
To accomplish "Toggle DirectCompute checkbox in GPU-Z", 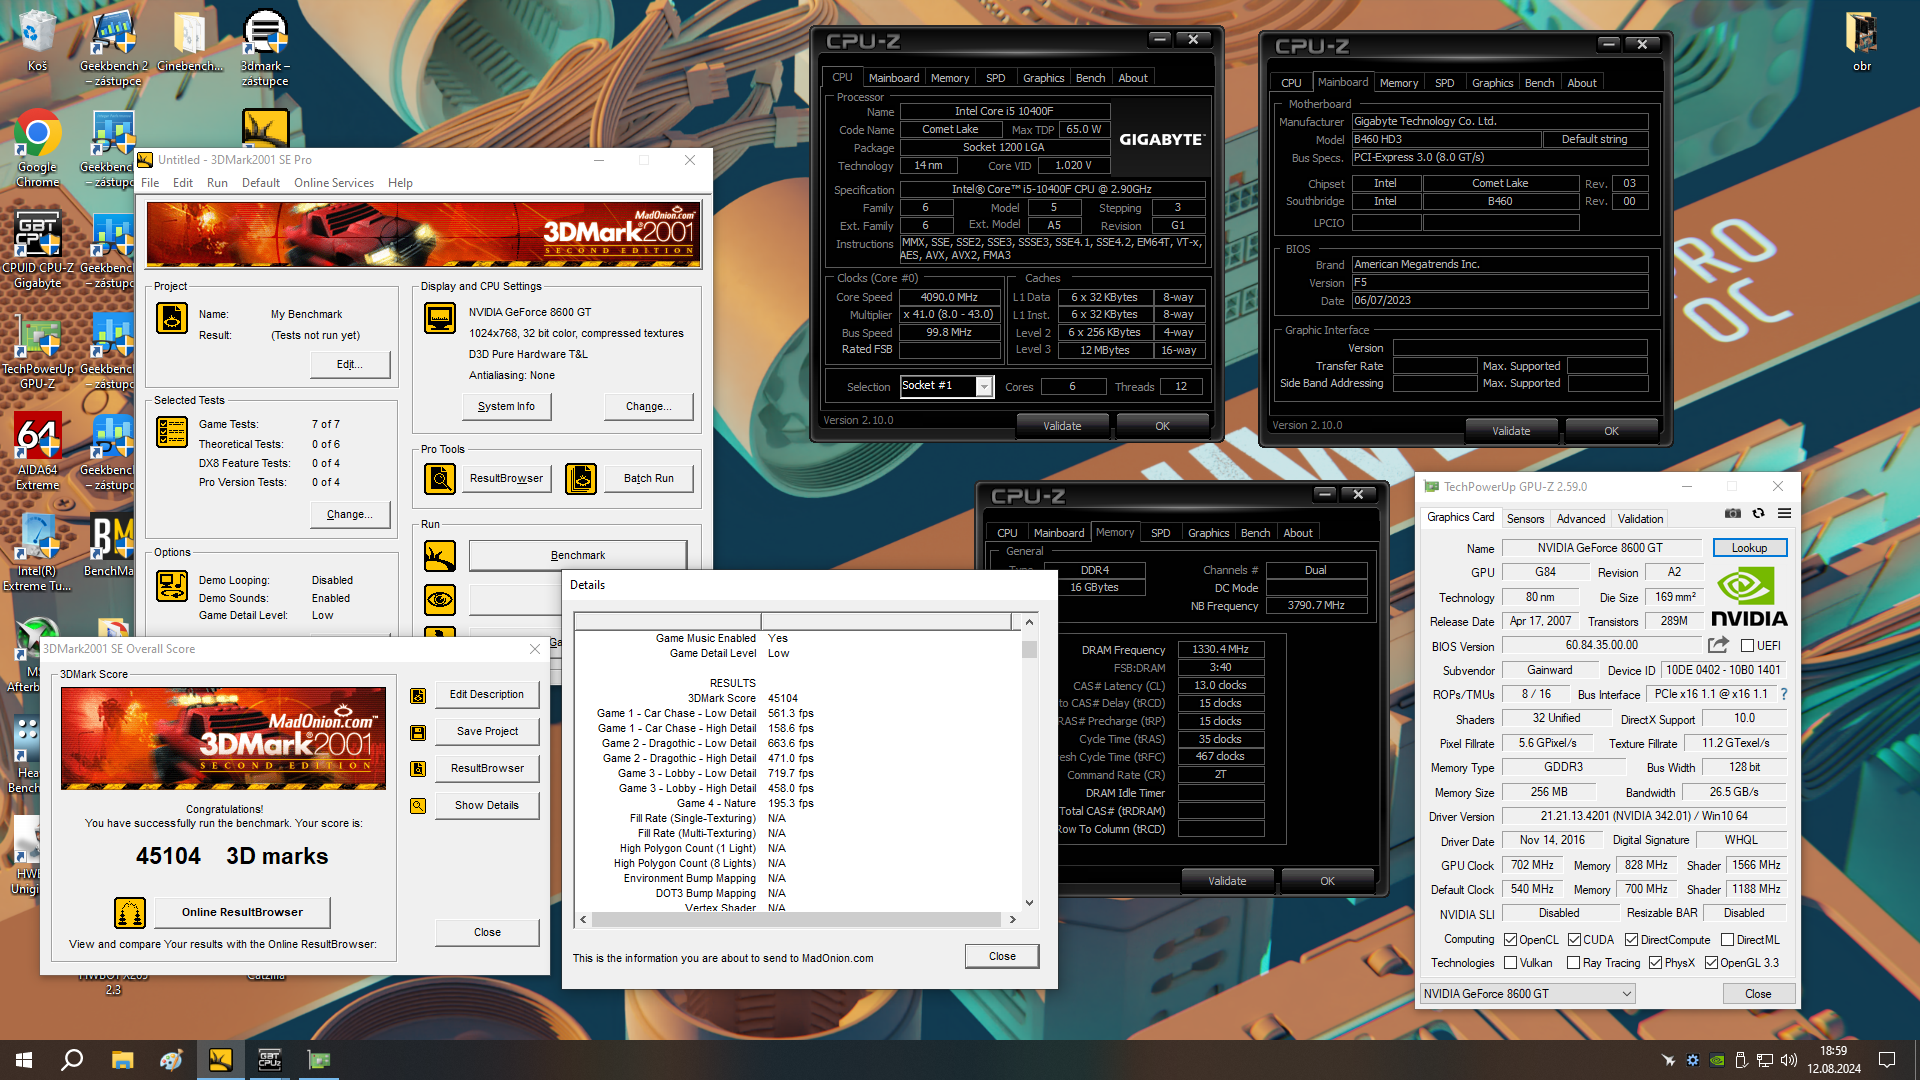I will tap(1631, 940).
